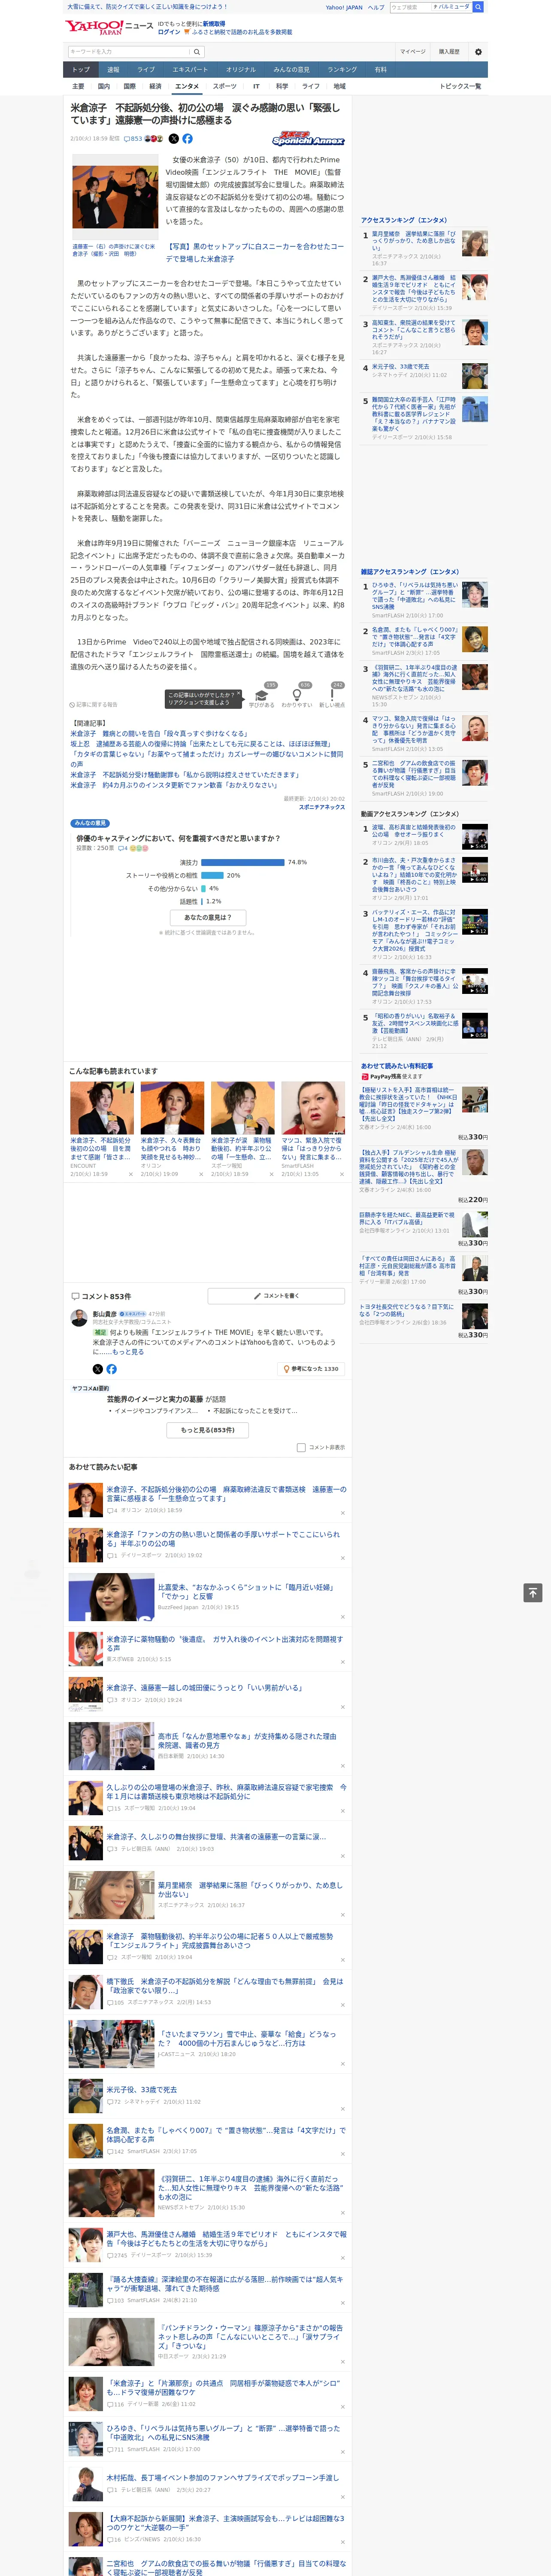The width and height of the screenshot is (551, 2576).
Task: Share the article on X below the headline
Action: pyautogui.click(x=173, y=139)
